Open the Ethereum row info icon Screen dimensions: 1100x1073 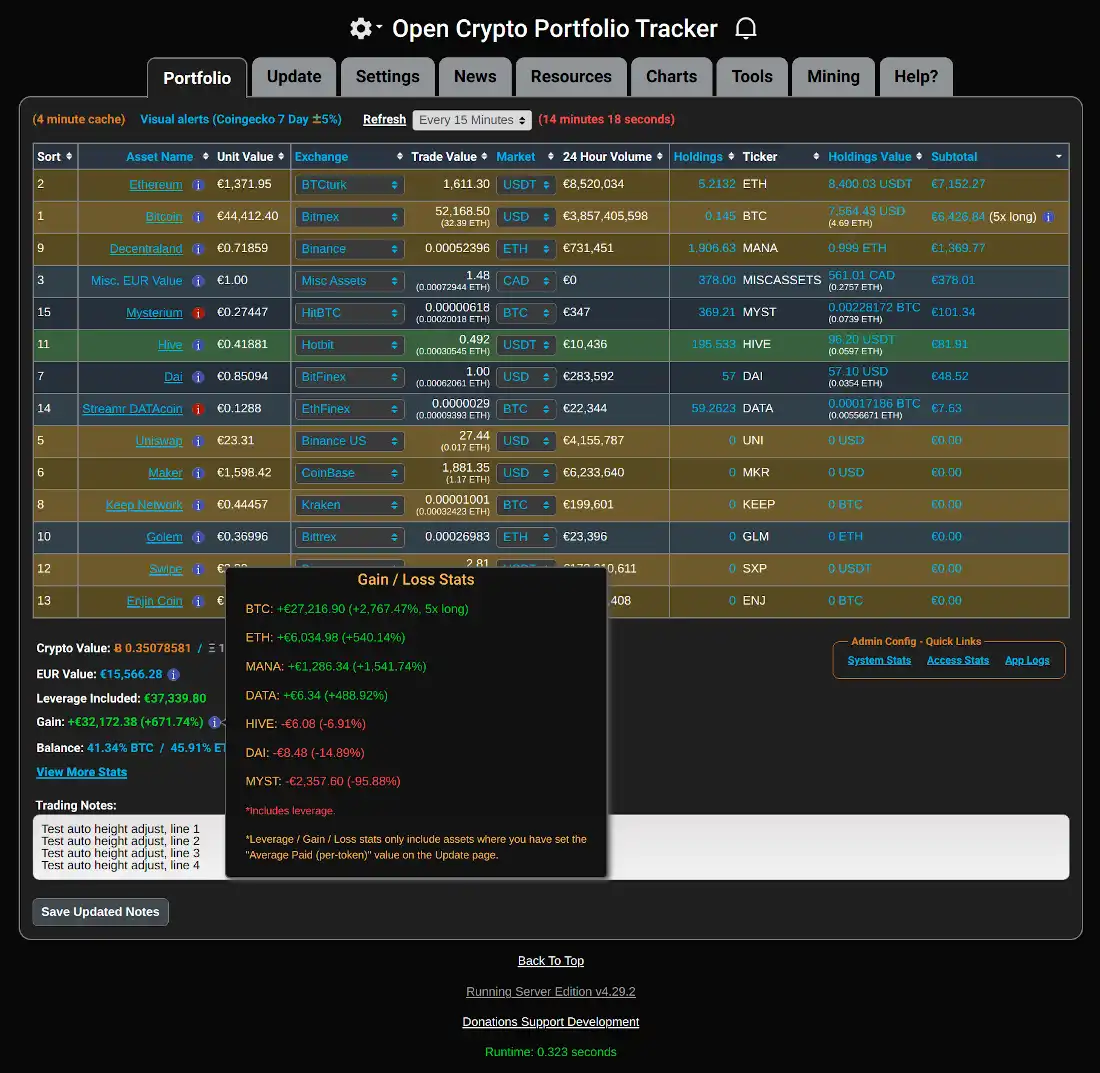point(199,185)
